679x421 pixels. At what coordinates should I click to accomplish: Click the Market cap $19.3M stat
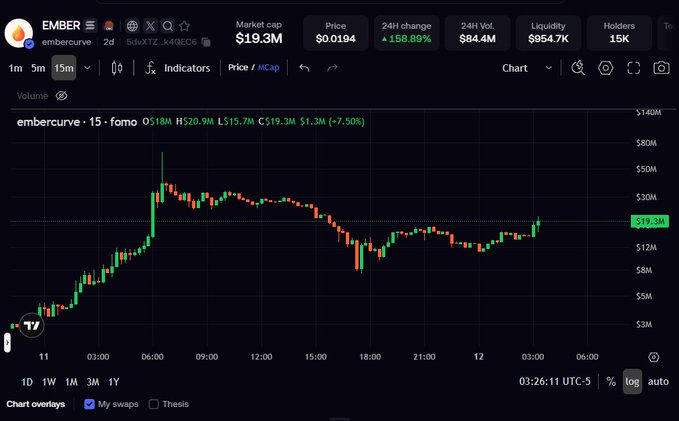(x=259, y=32)
